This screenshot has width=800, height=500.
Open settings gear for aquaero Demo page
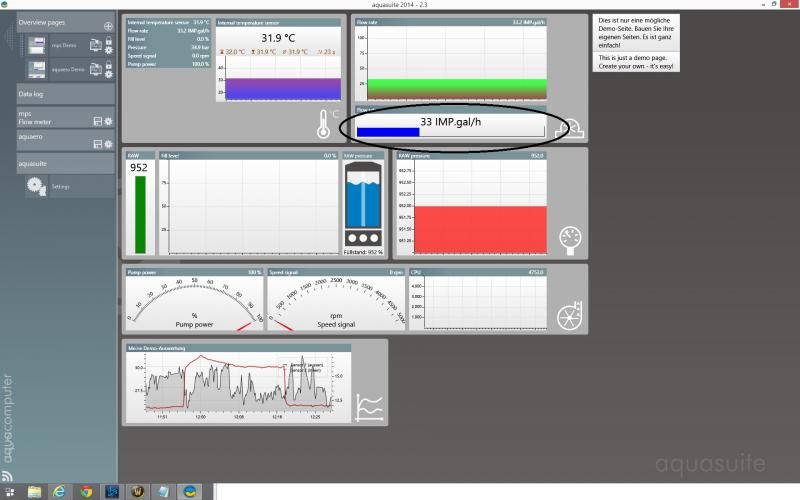pyautogui.click(x=108, y=74)
